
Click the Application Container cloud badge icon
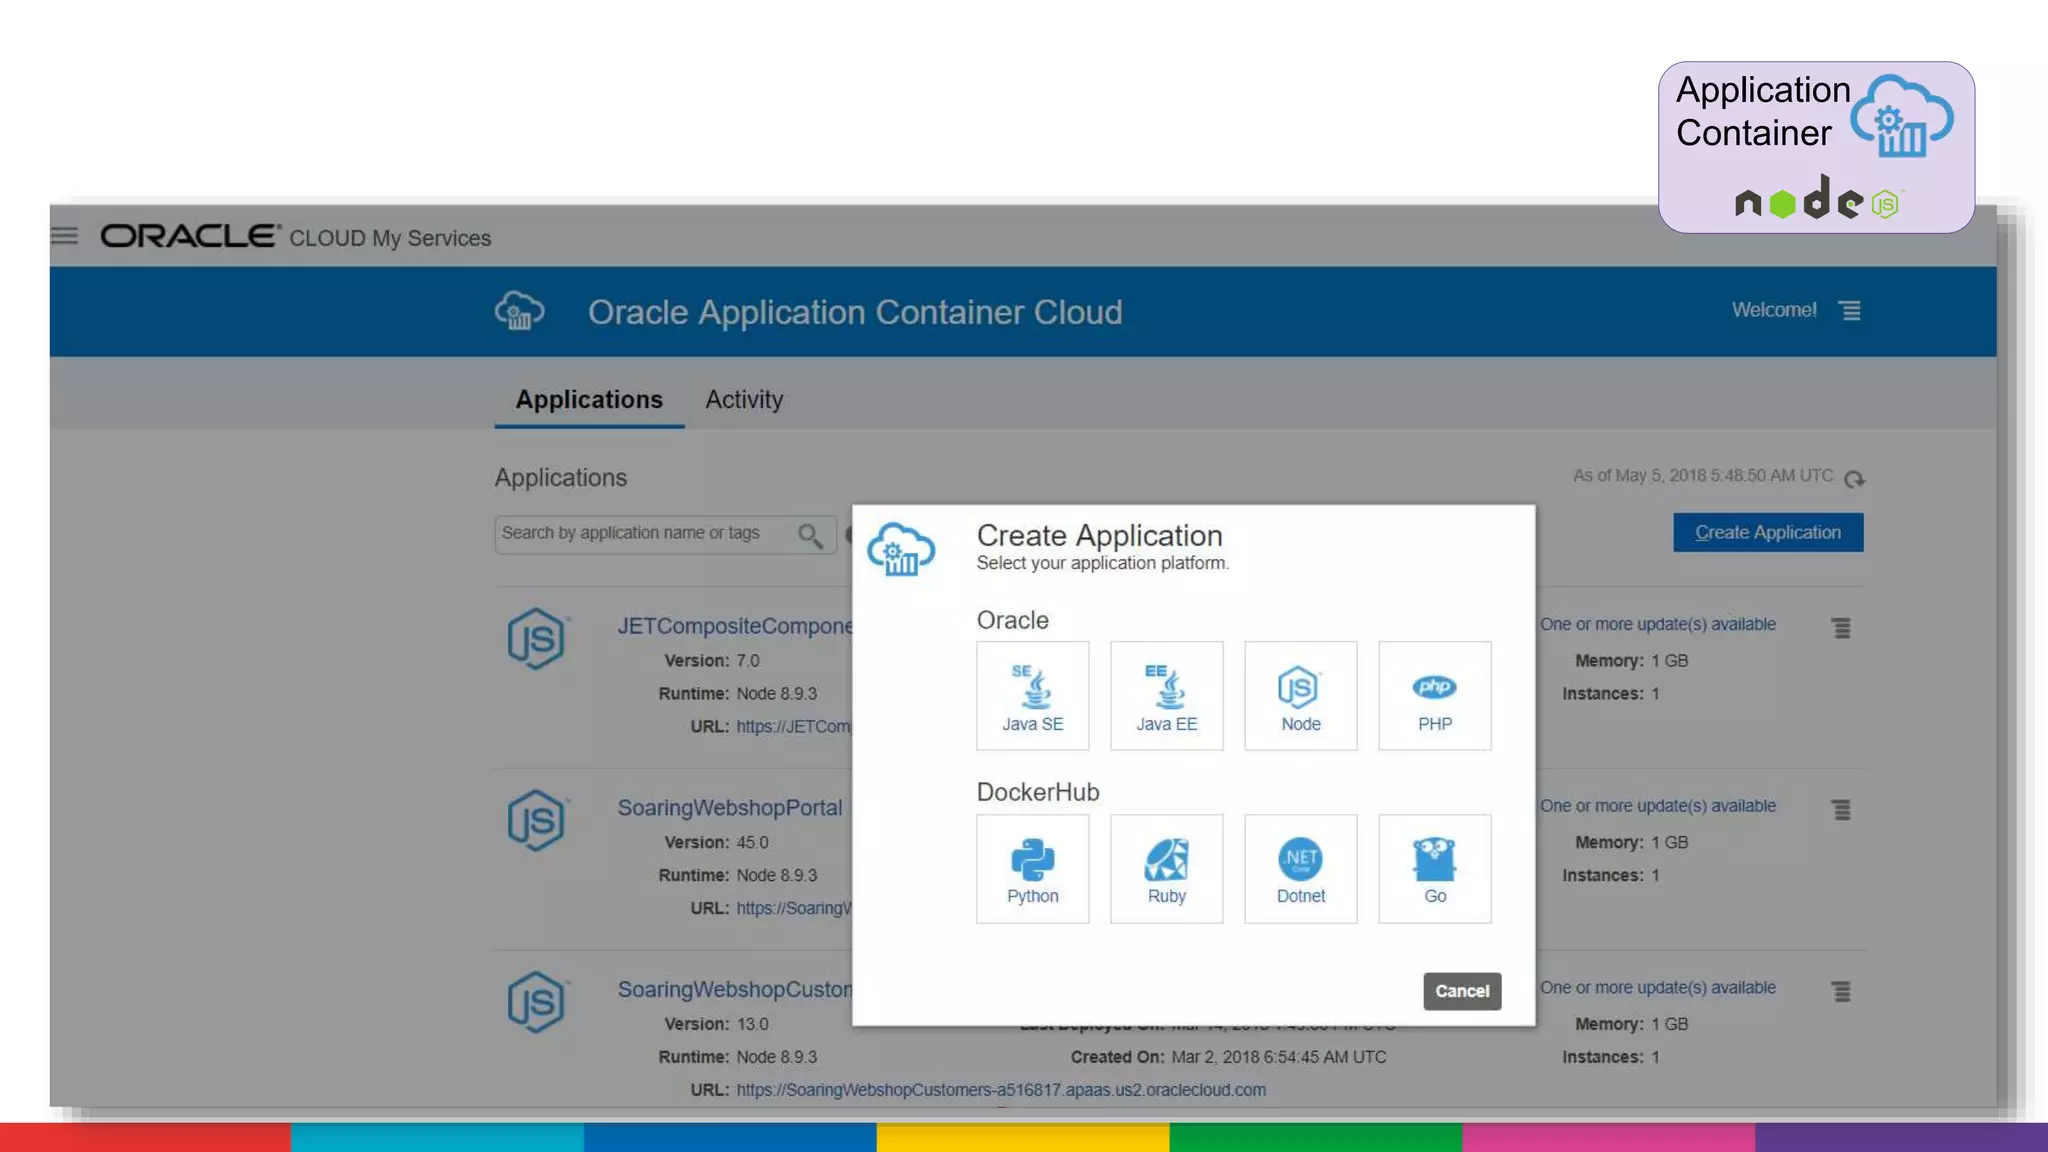(x=1901, y=116)
